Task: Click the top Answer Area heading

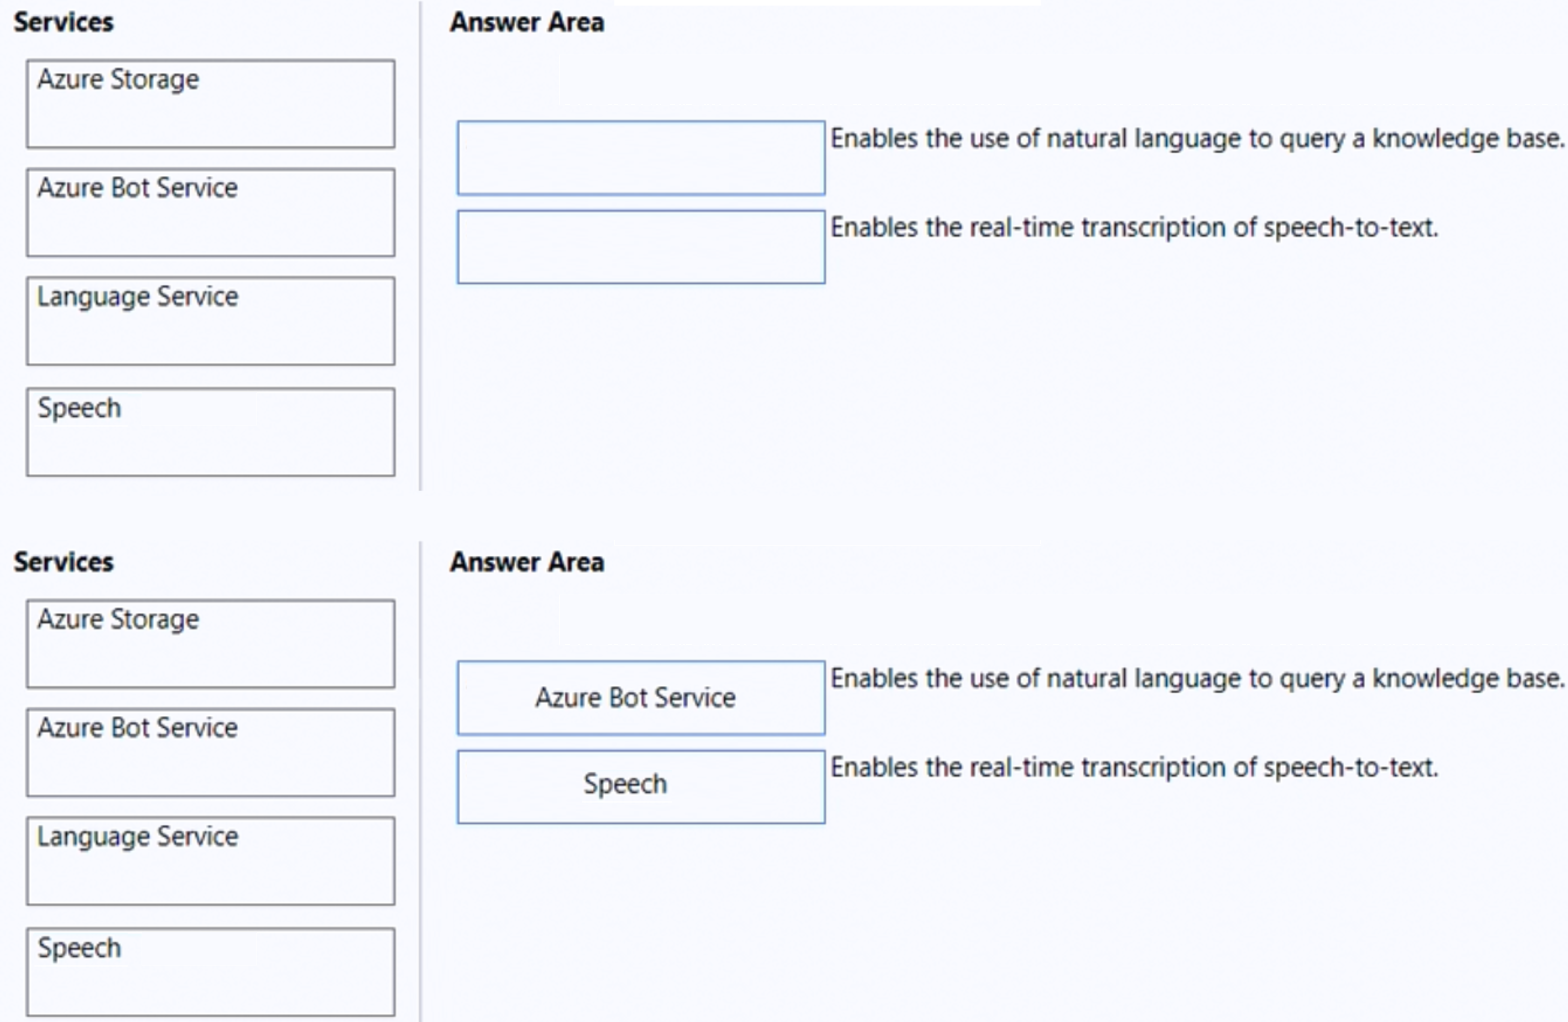Action: [526, 22]
